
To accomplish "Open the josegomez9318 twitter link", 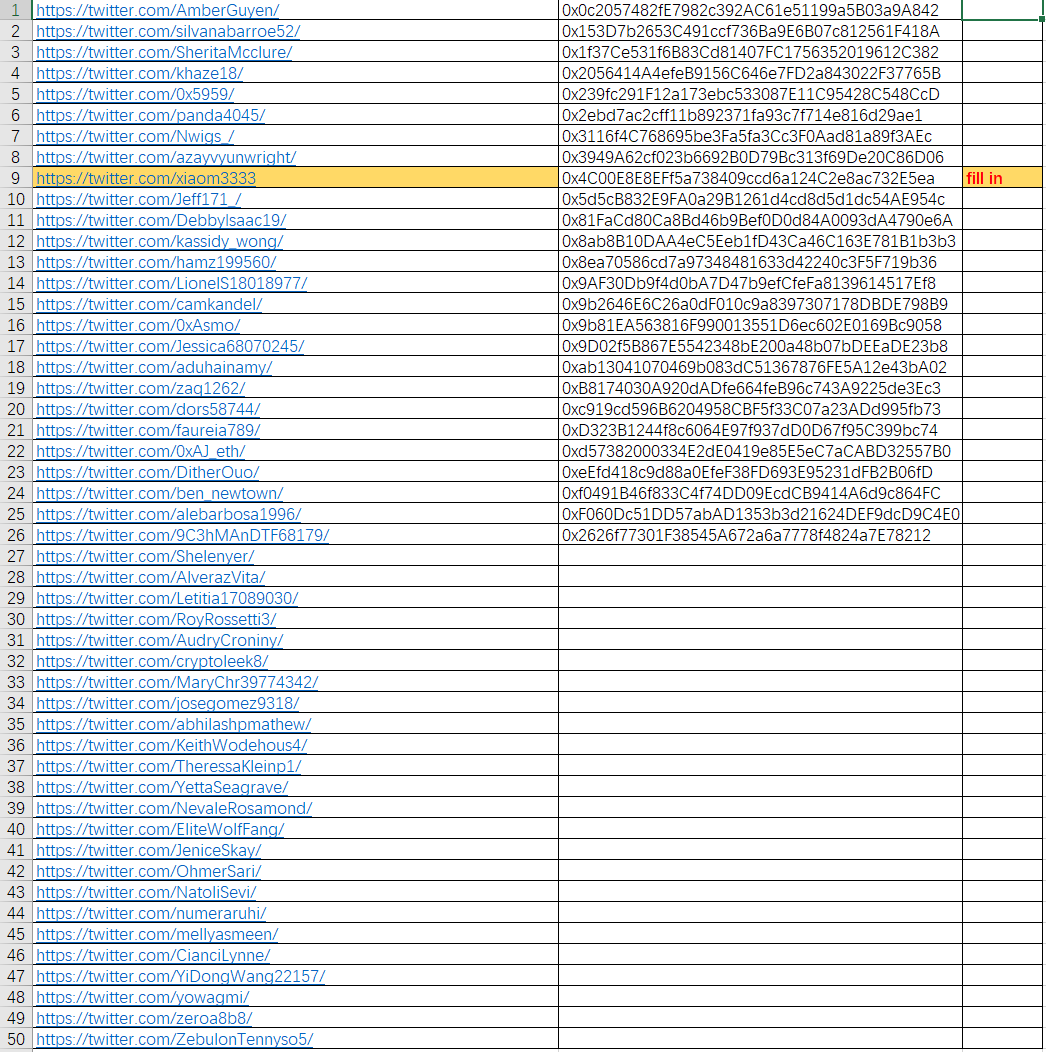I will click(168, 703).
